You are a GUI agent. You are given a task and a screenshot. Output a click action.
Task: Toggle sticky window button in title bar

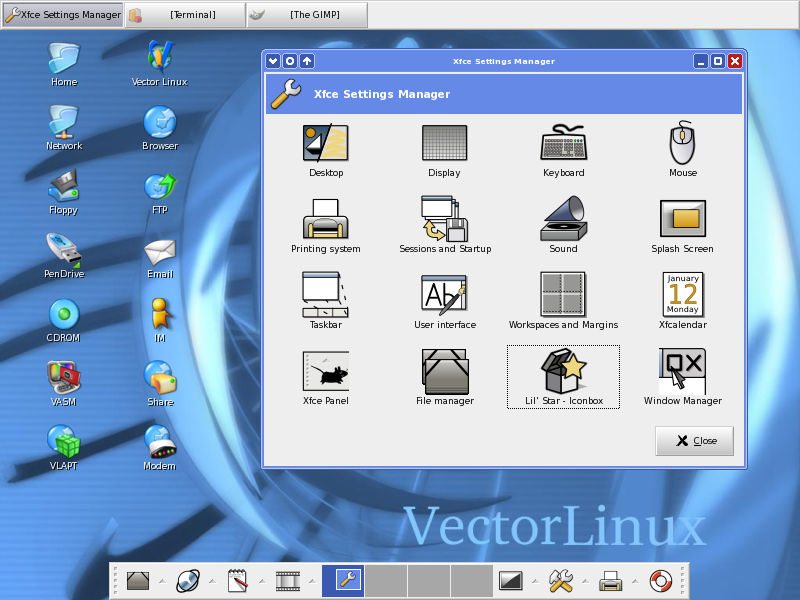(290, 61)
